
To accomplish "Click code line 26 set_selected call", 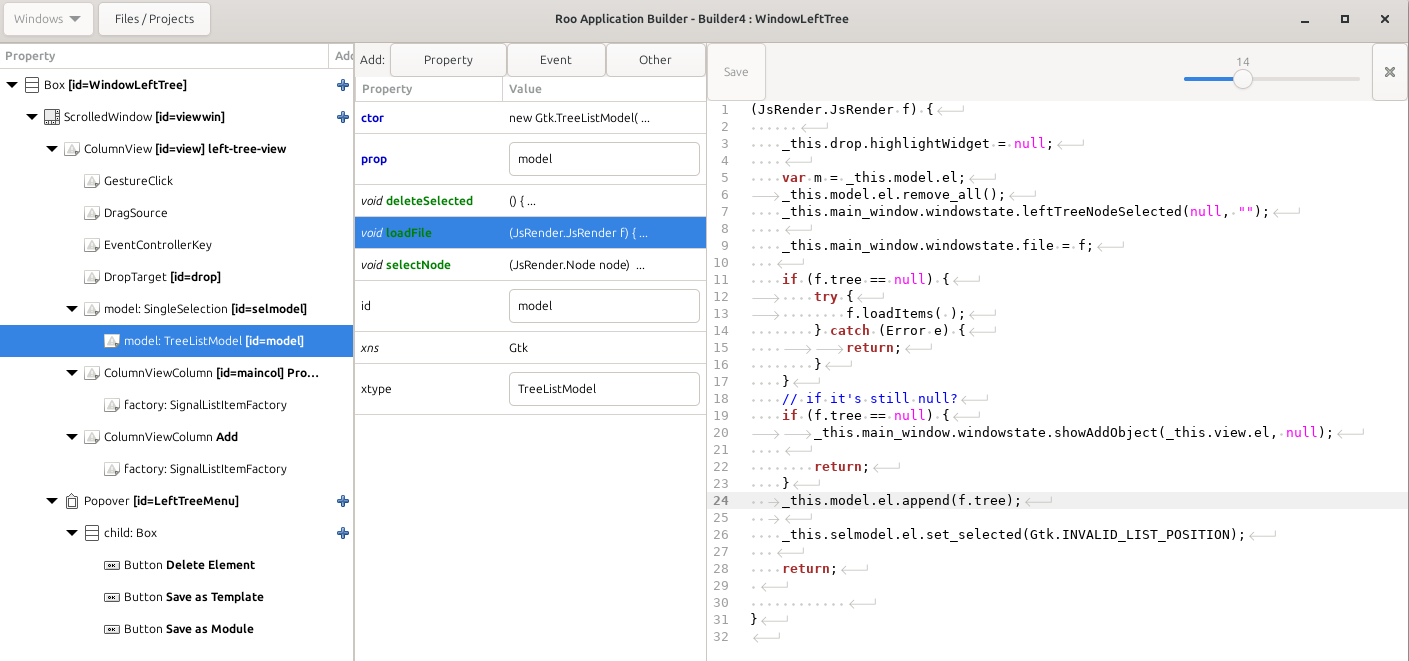I will coord(1014,534).
